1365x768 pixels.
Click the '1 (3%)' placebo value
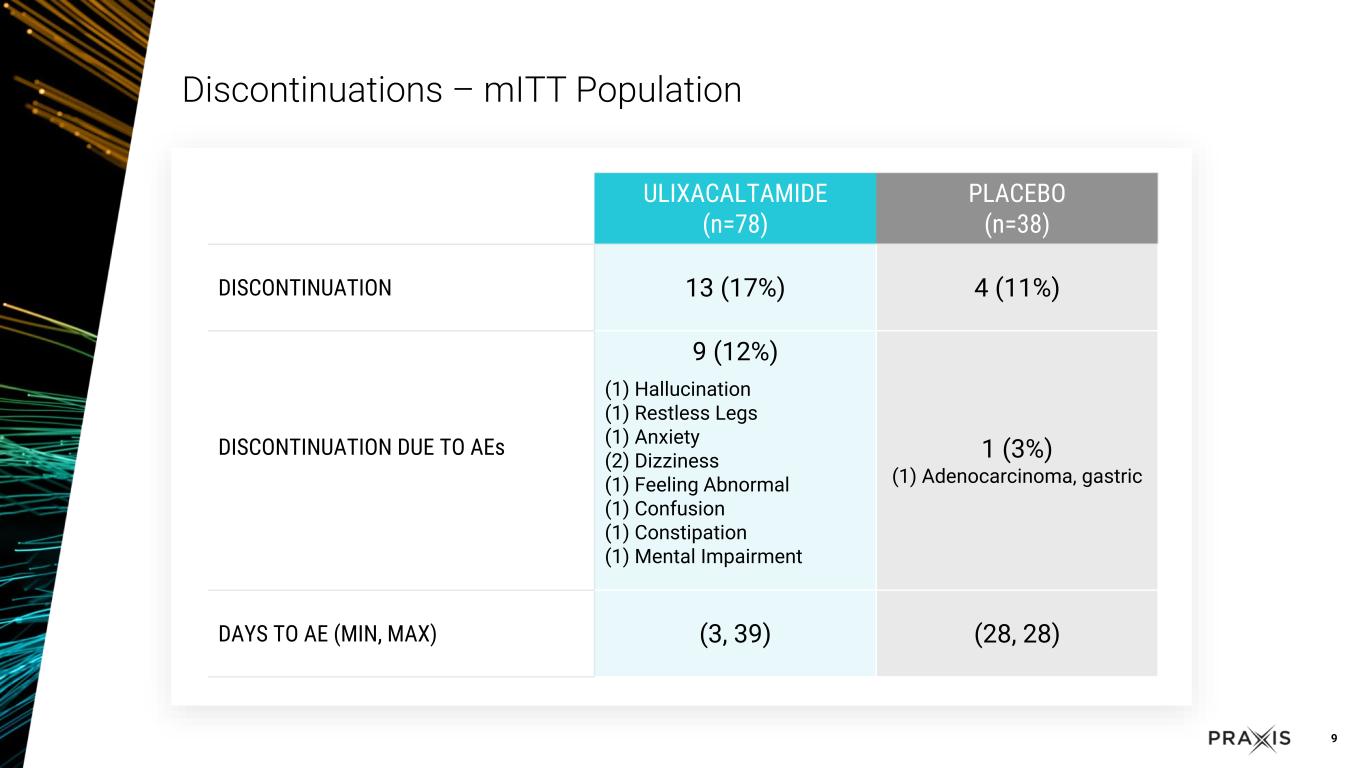pos(1016,449)
